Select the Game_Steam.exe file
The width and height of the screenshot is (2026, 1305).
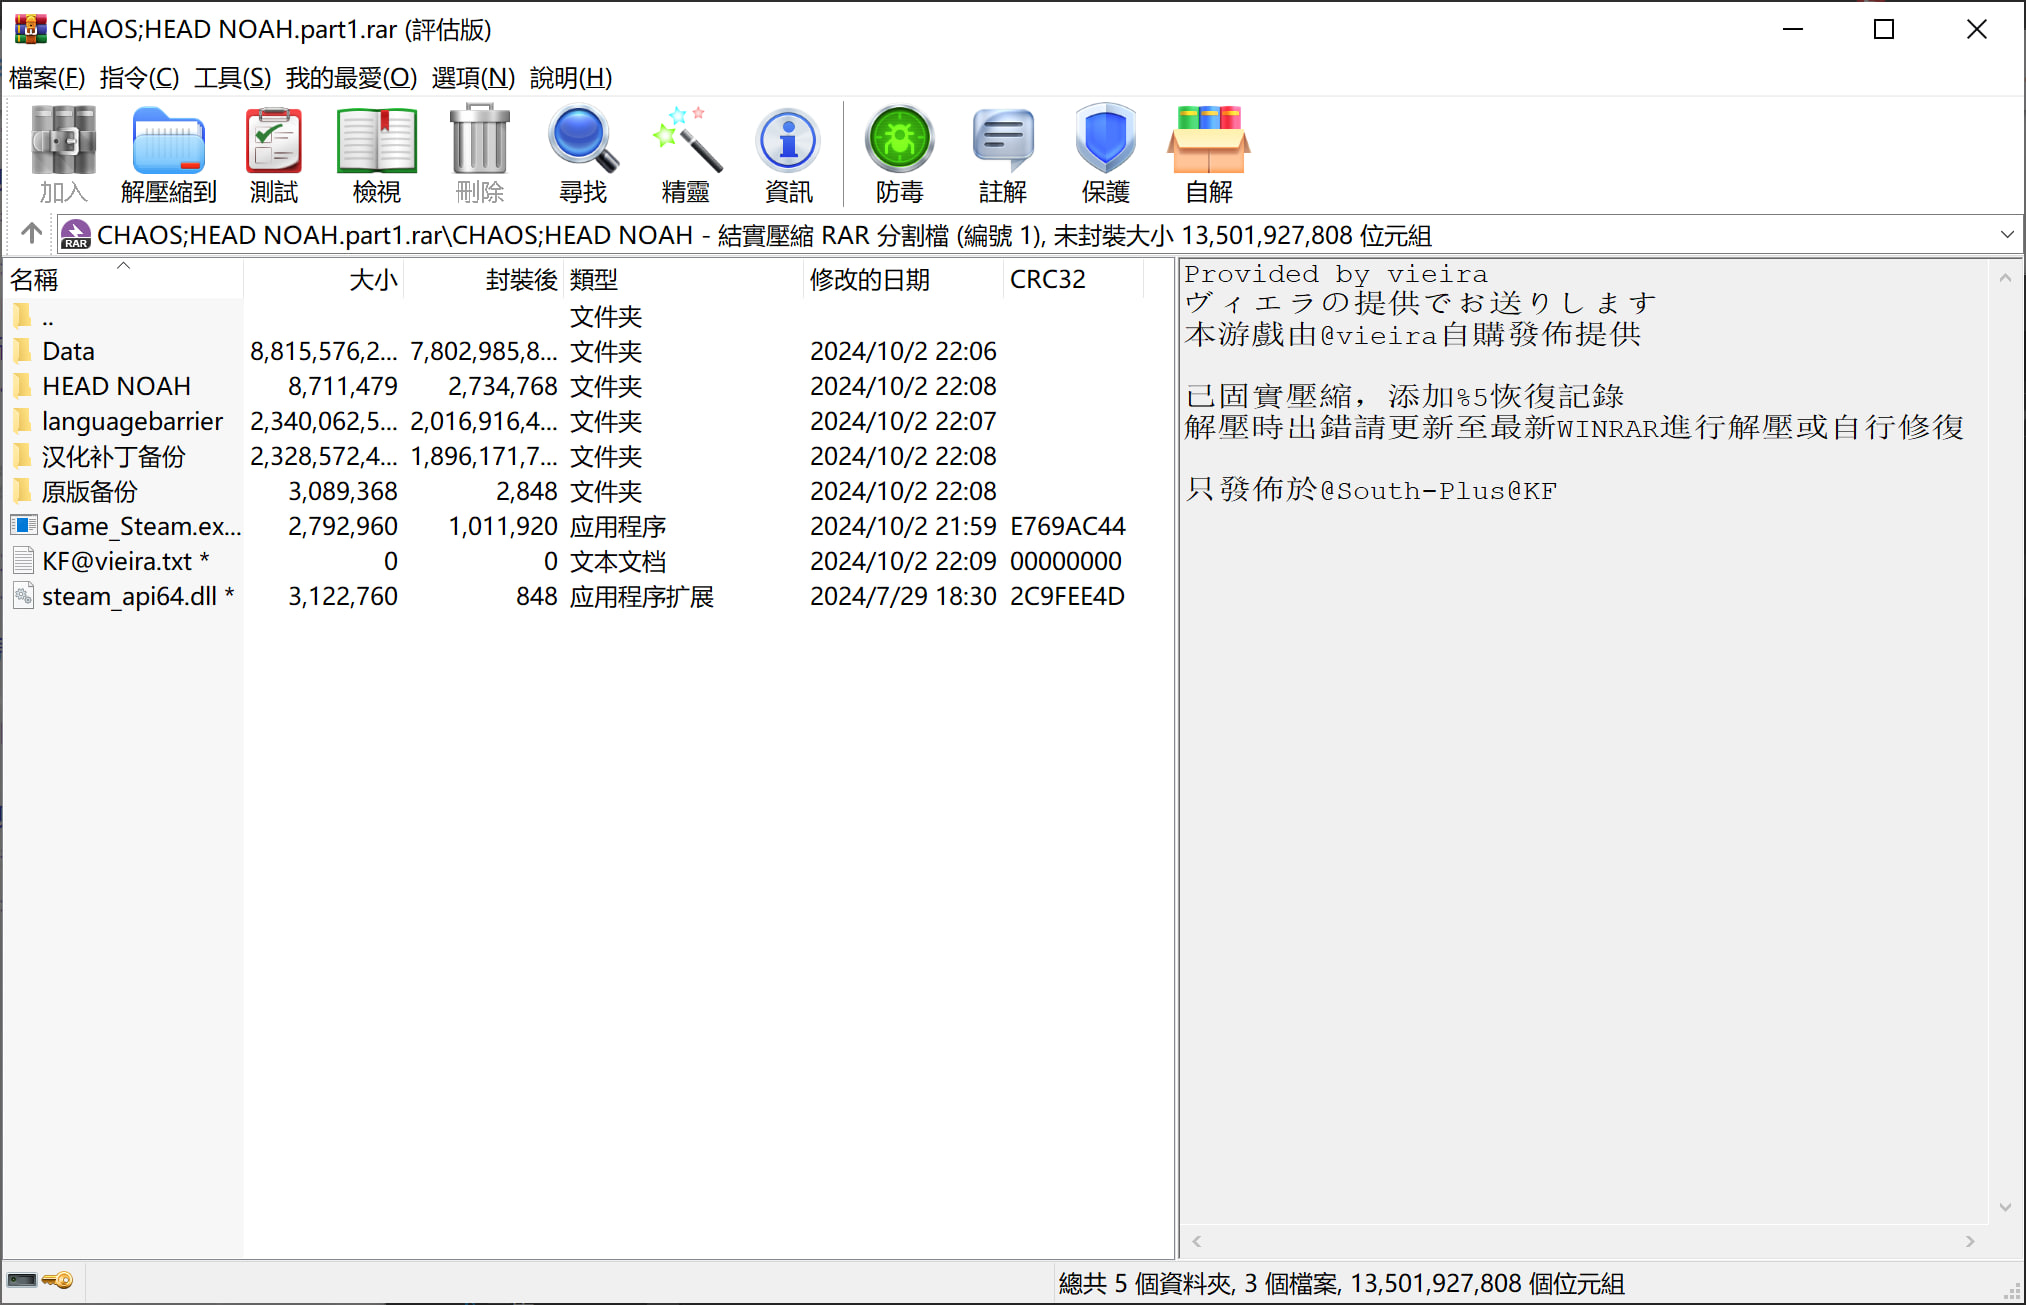pos(140,527)
